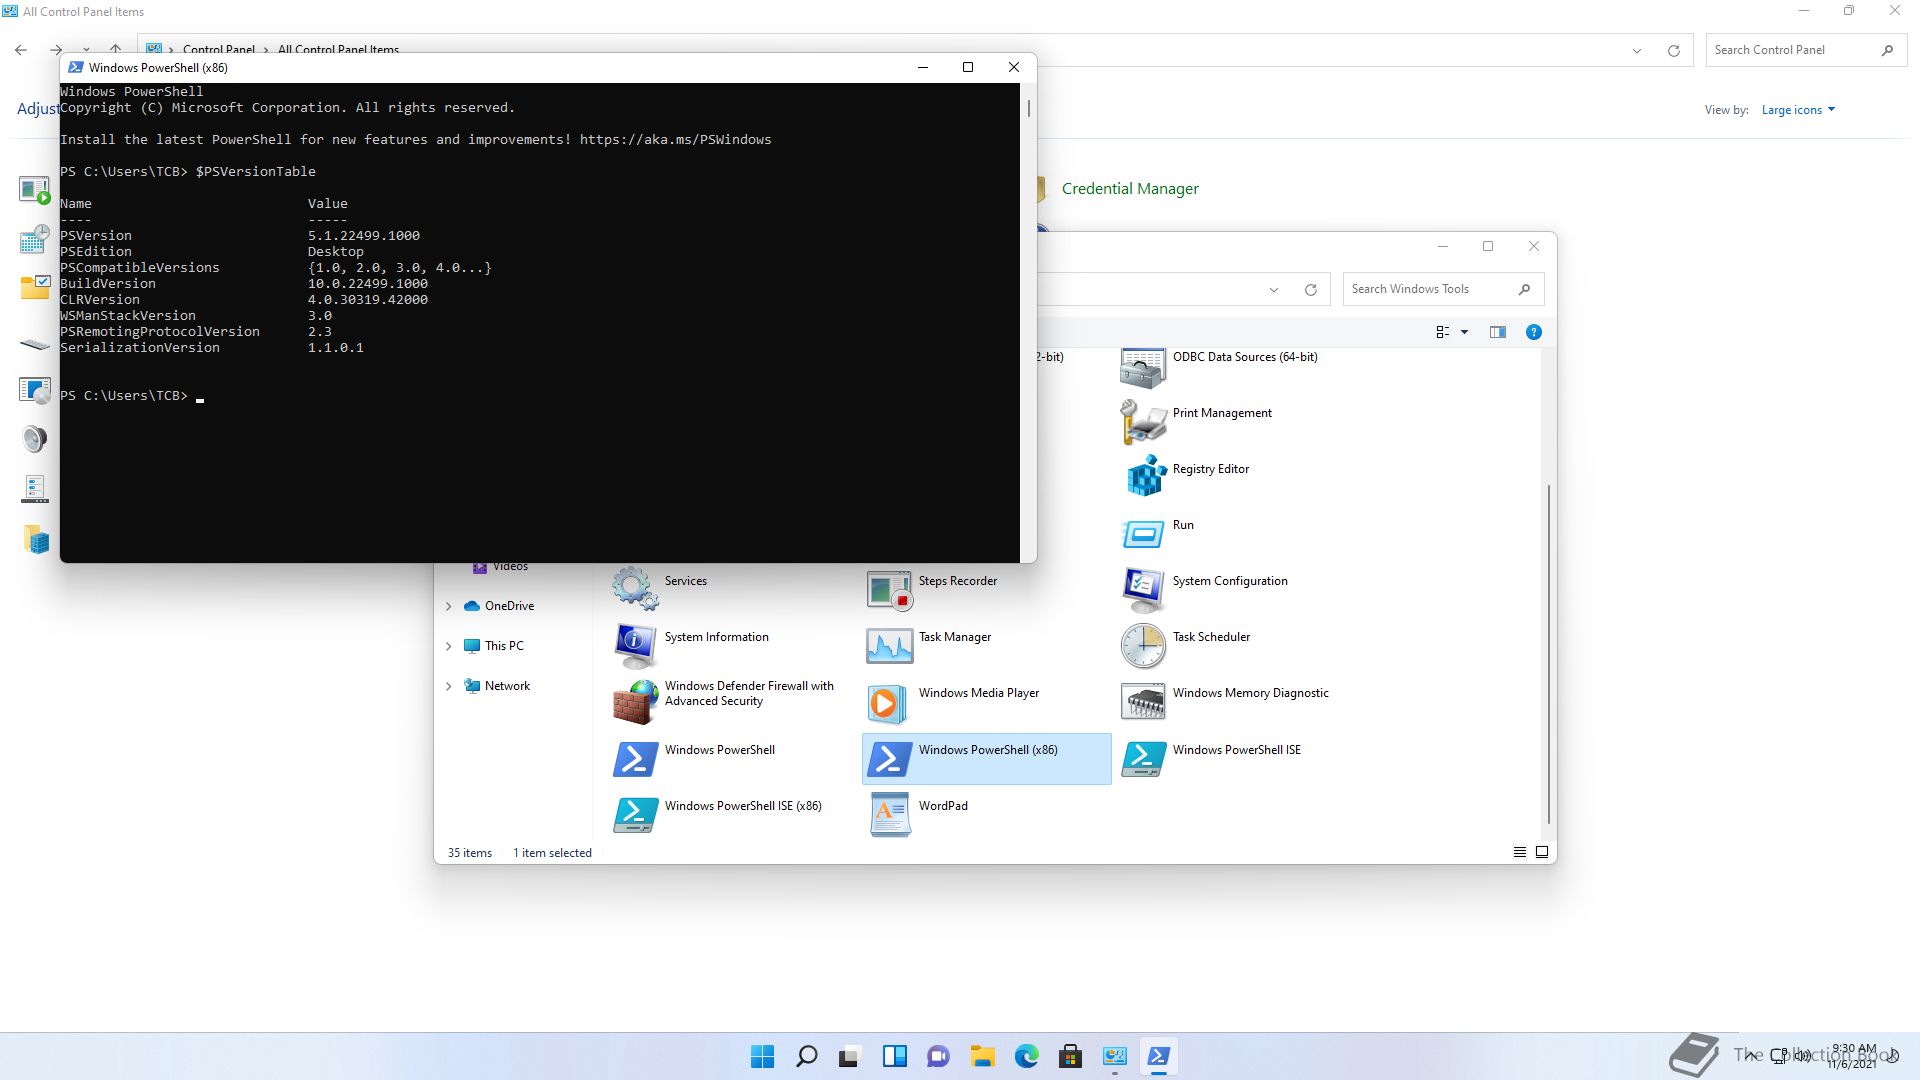Open System Configuration icon
The height and width of the screenshot is (1080, 1920).
1143,590
